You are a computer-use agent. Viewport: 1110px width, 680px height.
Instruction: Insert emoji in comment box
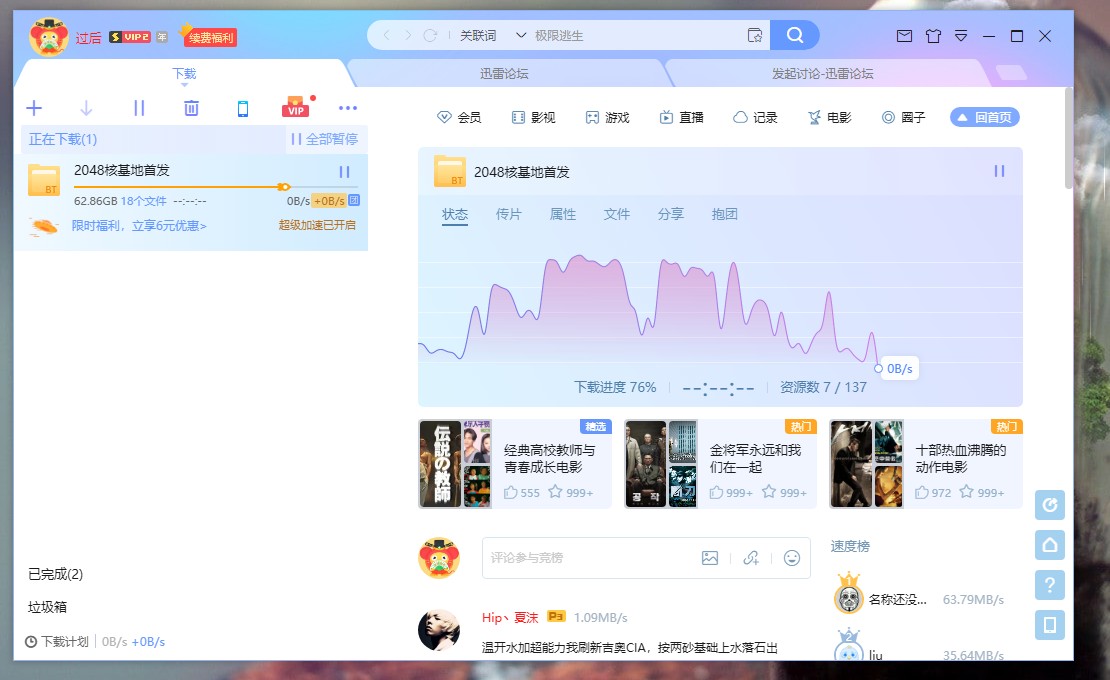(x=791, y=558)
